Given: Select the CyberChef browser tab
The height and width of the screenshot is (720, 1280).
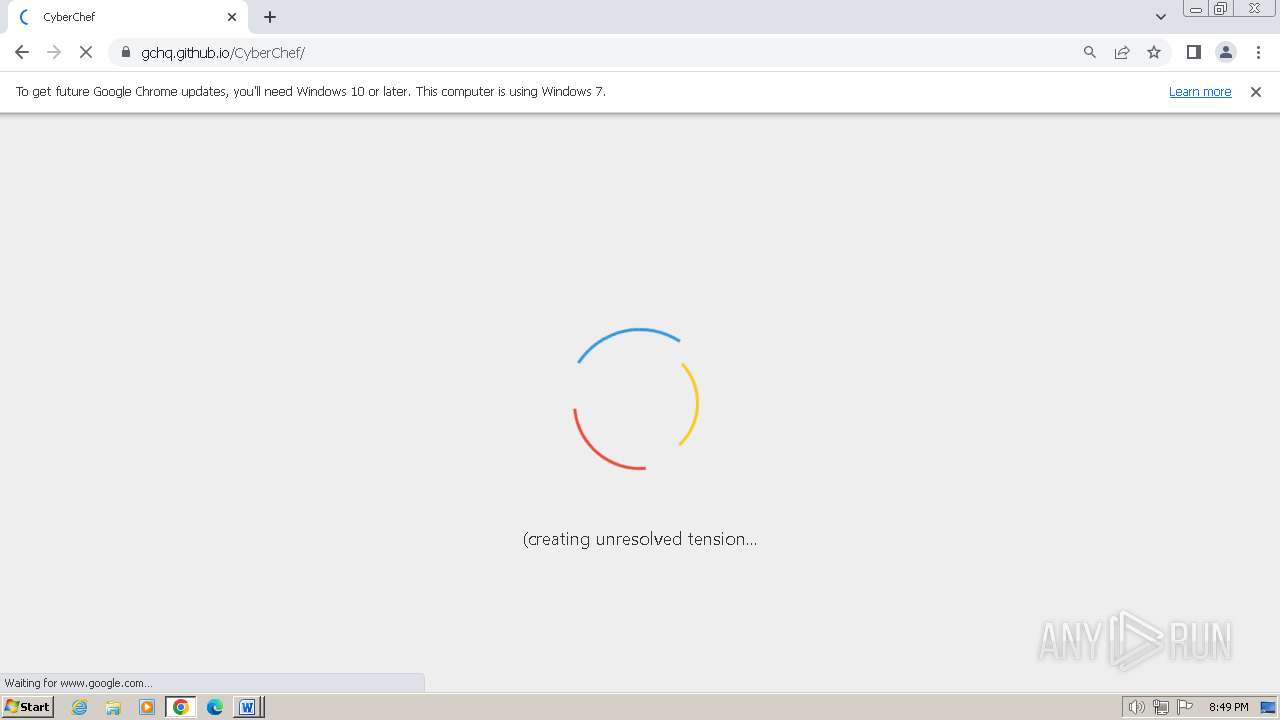Looking at the screenshot, I should point(128,17).
